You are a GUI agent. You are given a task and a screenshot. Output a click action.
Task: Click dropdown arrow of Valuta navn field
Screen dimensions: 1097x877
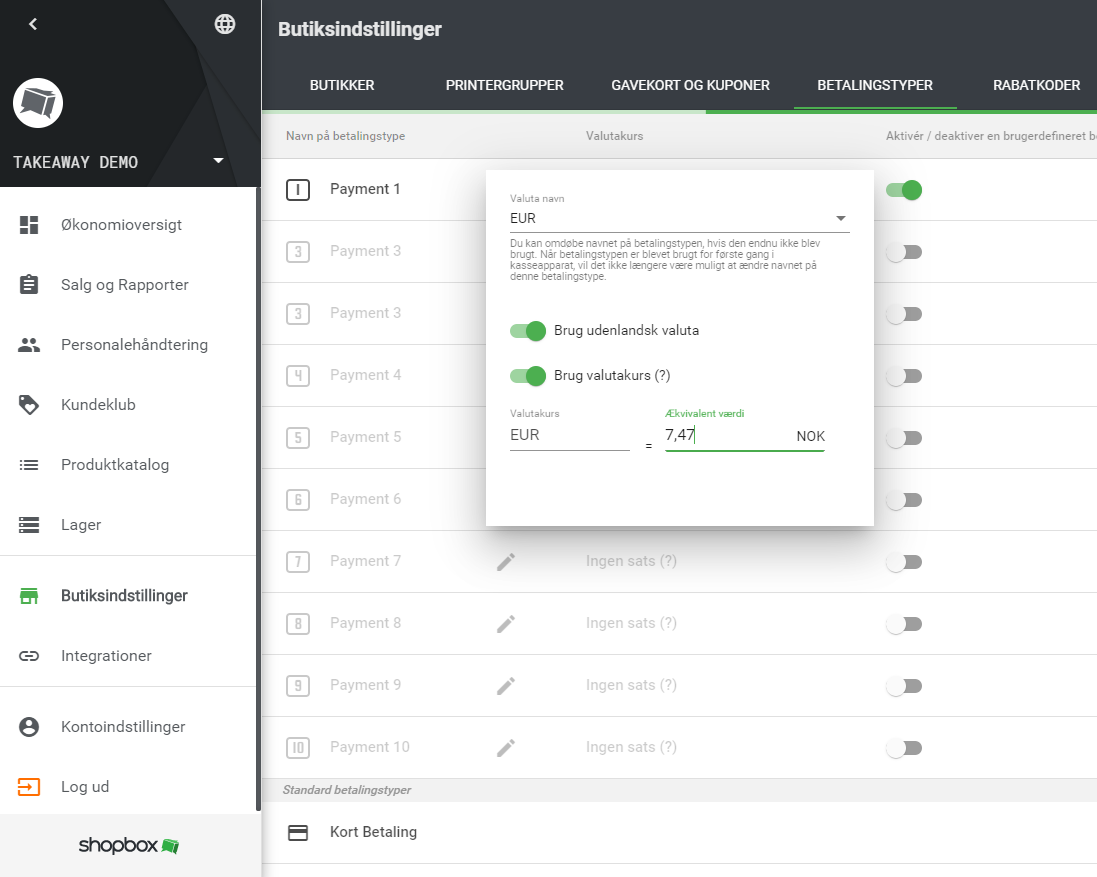pyautogui.click(x=841, y=218)
